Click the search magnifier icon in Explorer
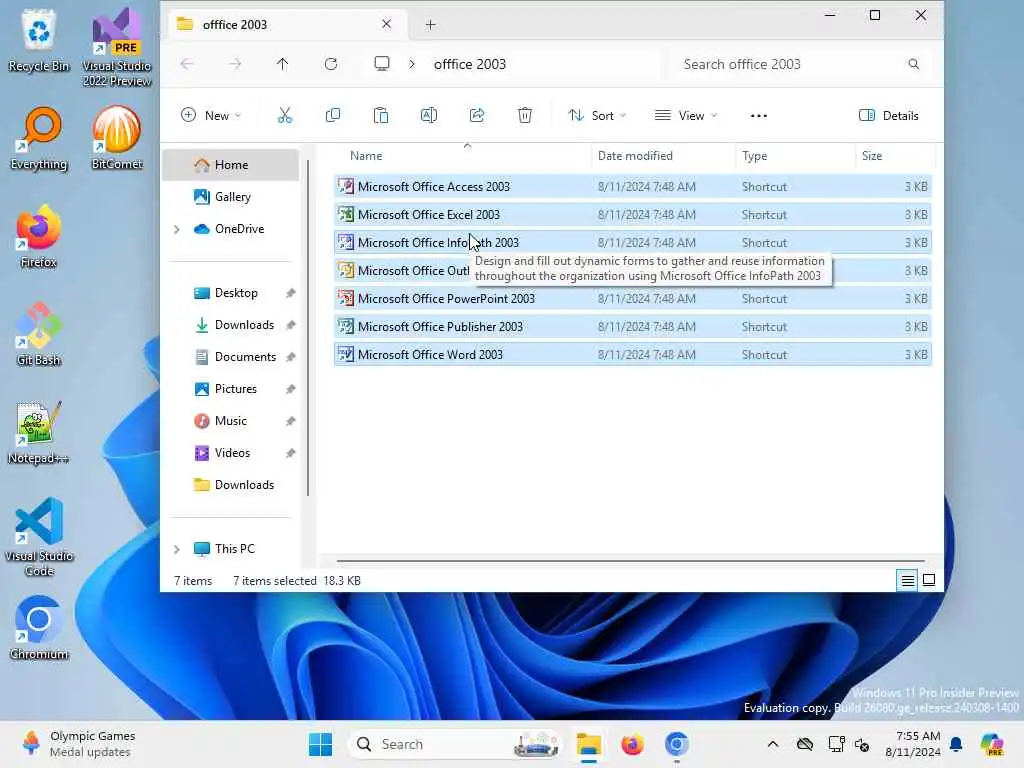Viewport: 1024px width, 768px height. (x=914, y=64)
